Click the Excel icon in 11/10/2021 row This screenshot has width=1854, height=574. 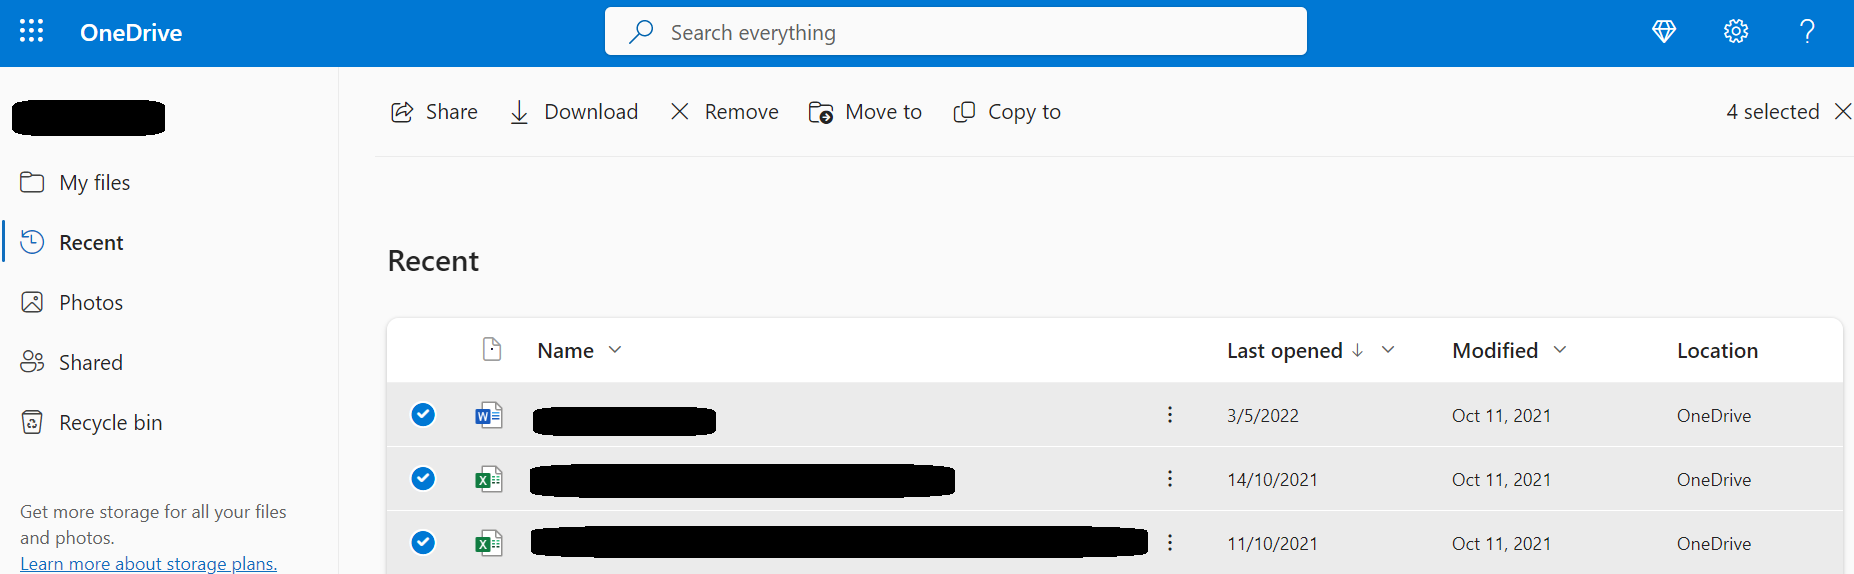tap(489, 543)
